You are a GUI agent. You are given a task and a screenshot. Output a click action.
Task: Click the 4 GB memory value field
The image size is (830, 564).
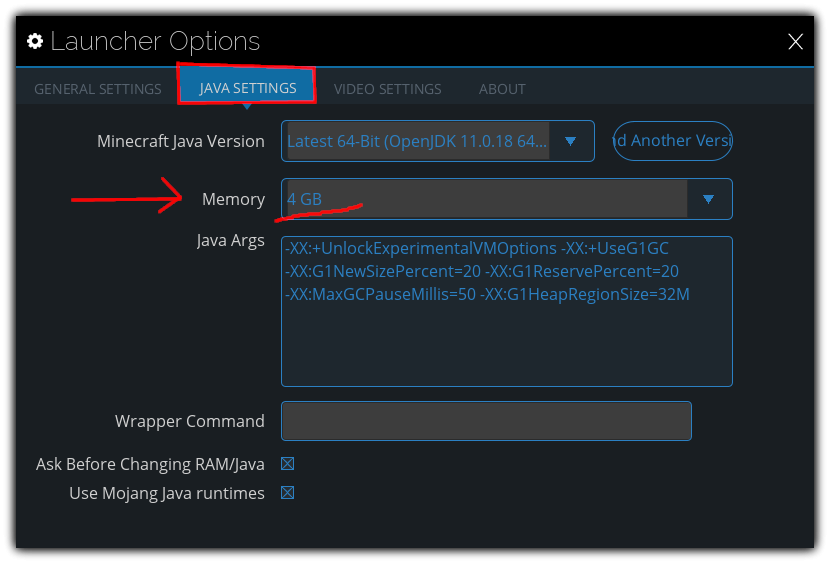(x=486, y=199)
